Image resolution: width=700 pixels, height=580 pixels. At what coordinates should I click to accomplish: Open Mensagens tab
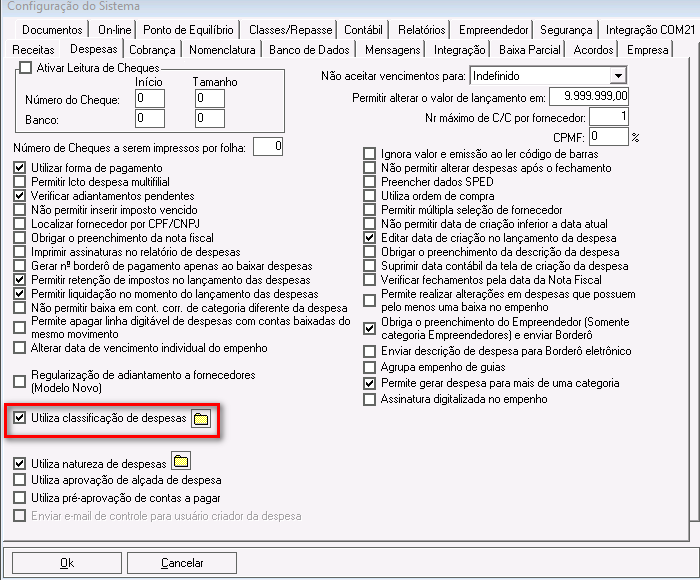pyautogui.click(x=392, y=50)
